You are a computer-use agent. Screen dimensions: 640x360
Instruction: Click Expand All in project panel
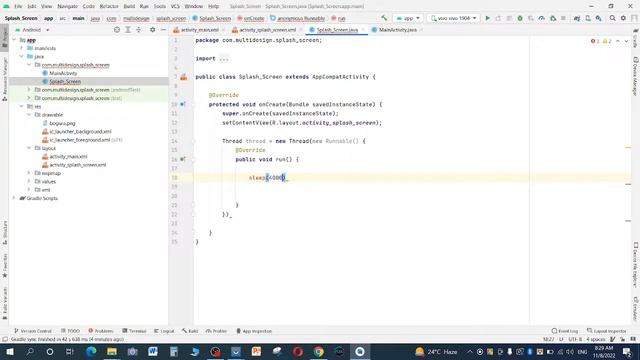(128, 30)
